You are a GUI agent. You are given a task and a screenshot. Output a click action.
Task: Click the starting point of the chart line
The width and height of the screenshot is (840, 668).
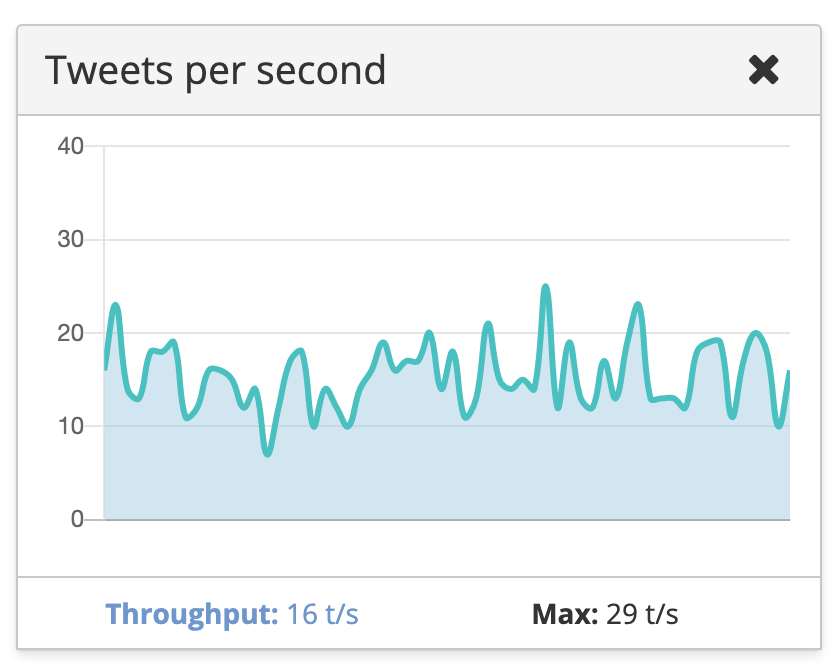tap(105, 368)
